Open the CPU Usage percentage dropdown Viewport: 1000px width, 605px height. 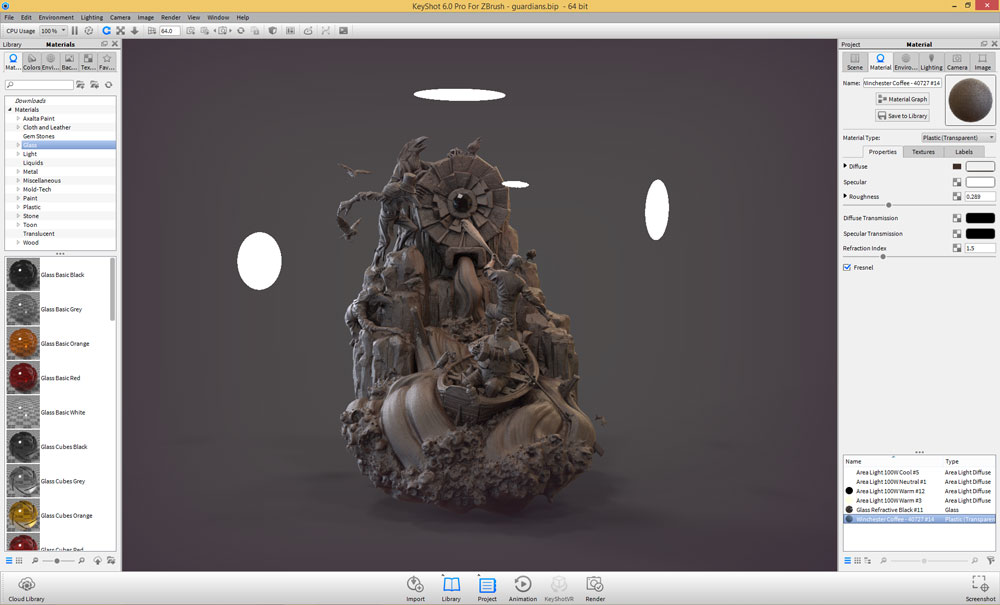click(x=54, y=31)
